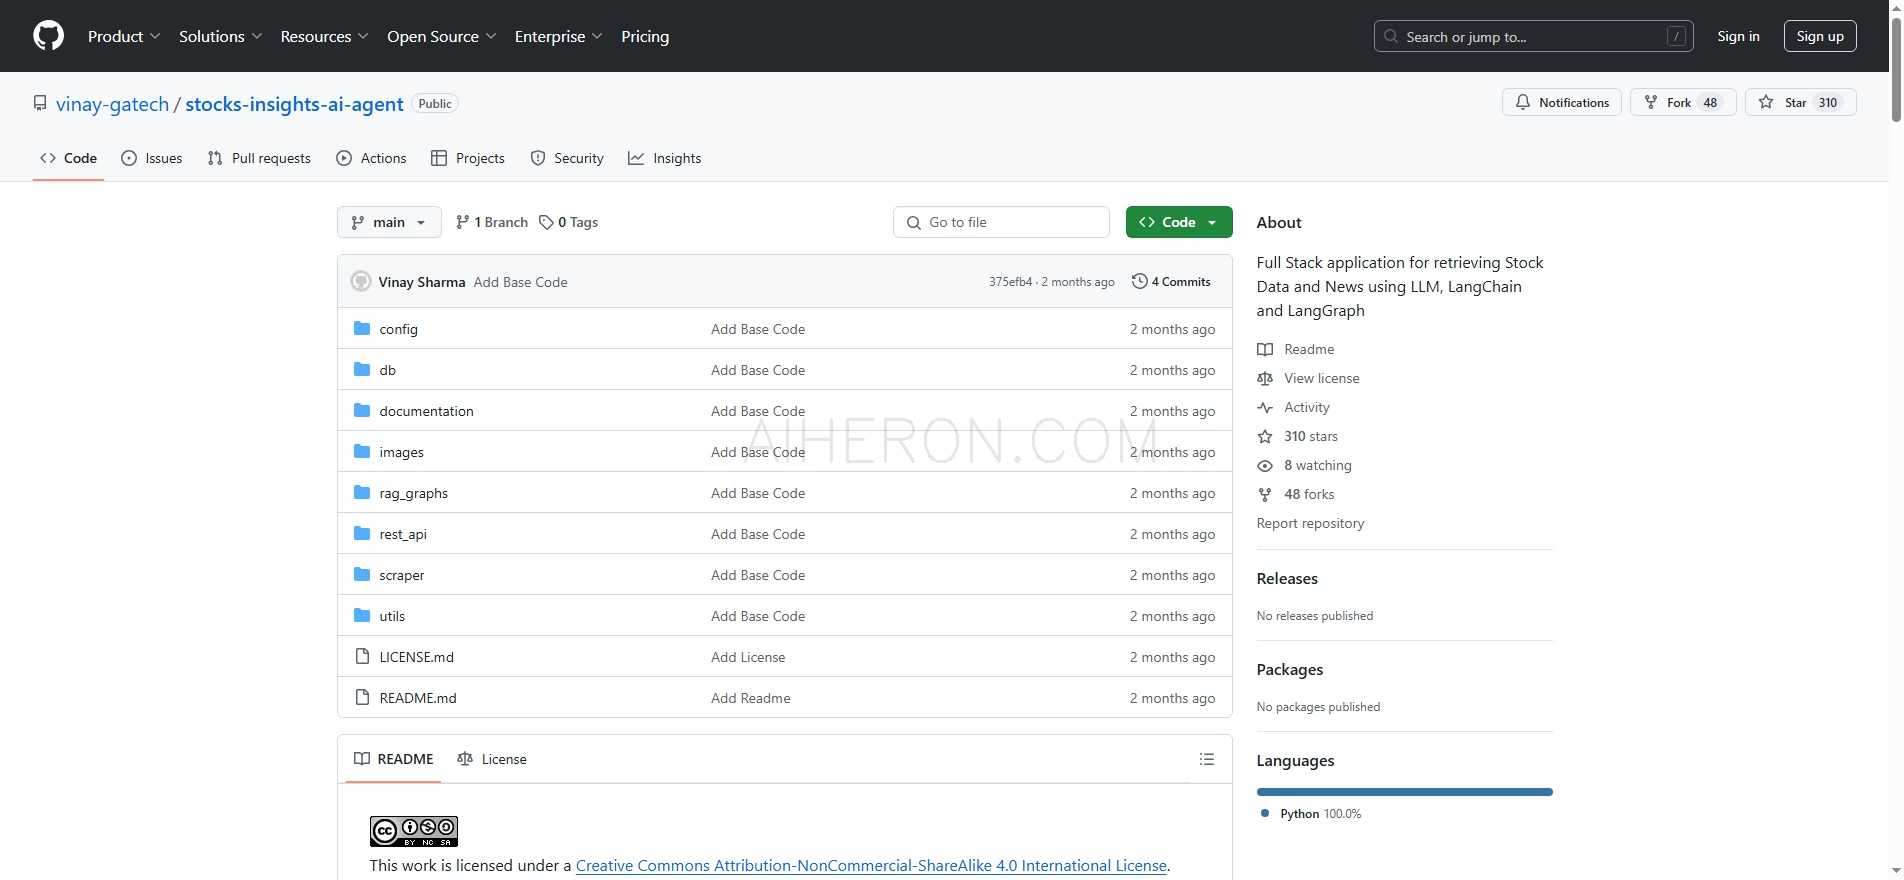Click the repository icon before vinay-gatech
Image resolution: width=1904 pixels, height=880 pixels.
point(40,103)
